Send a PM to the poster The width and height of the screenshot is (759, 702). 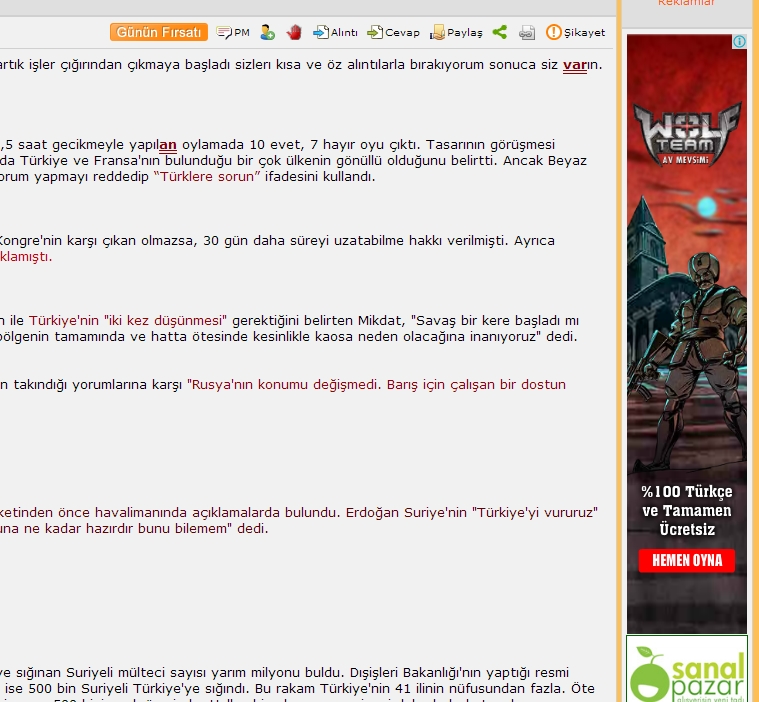233,32
